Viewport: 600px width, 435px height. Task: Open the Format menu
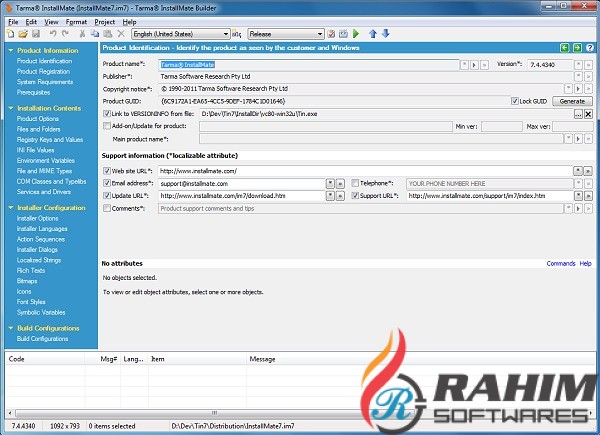[76, 22]
